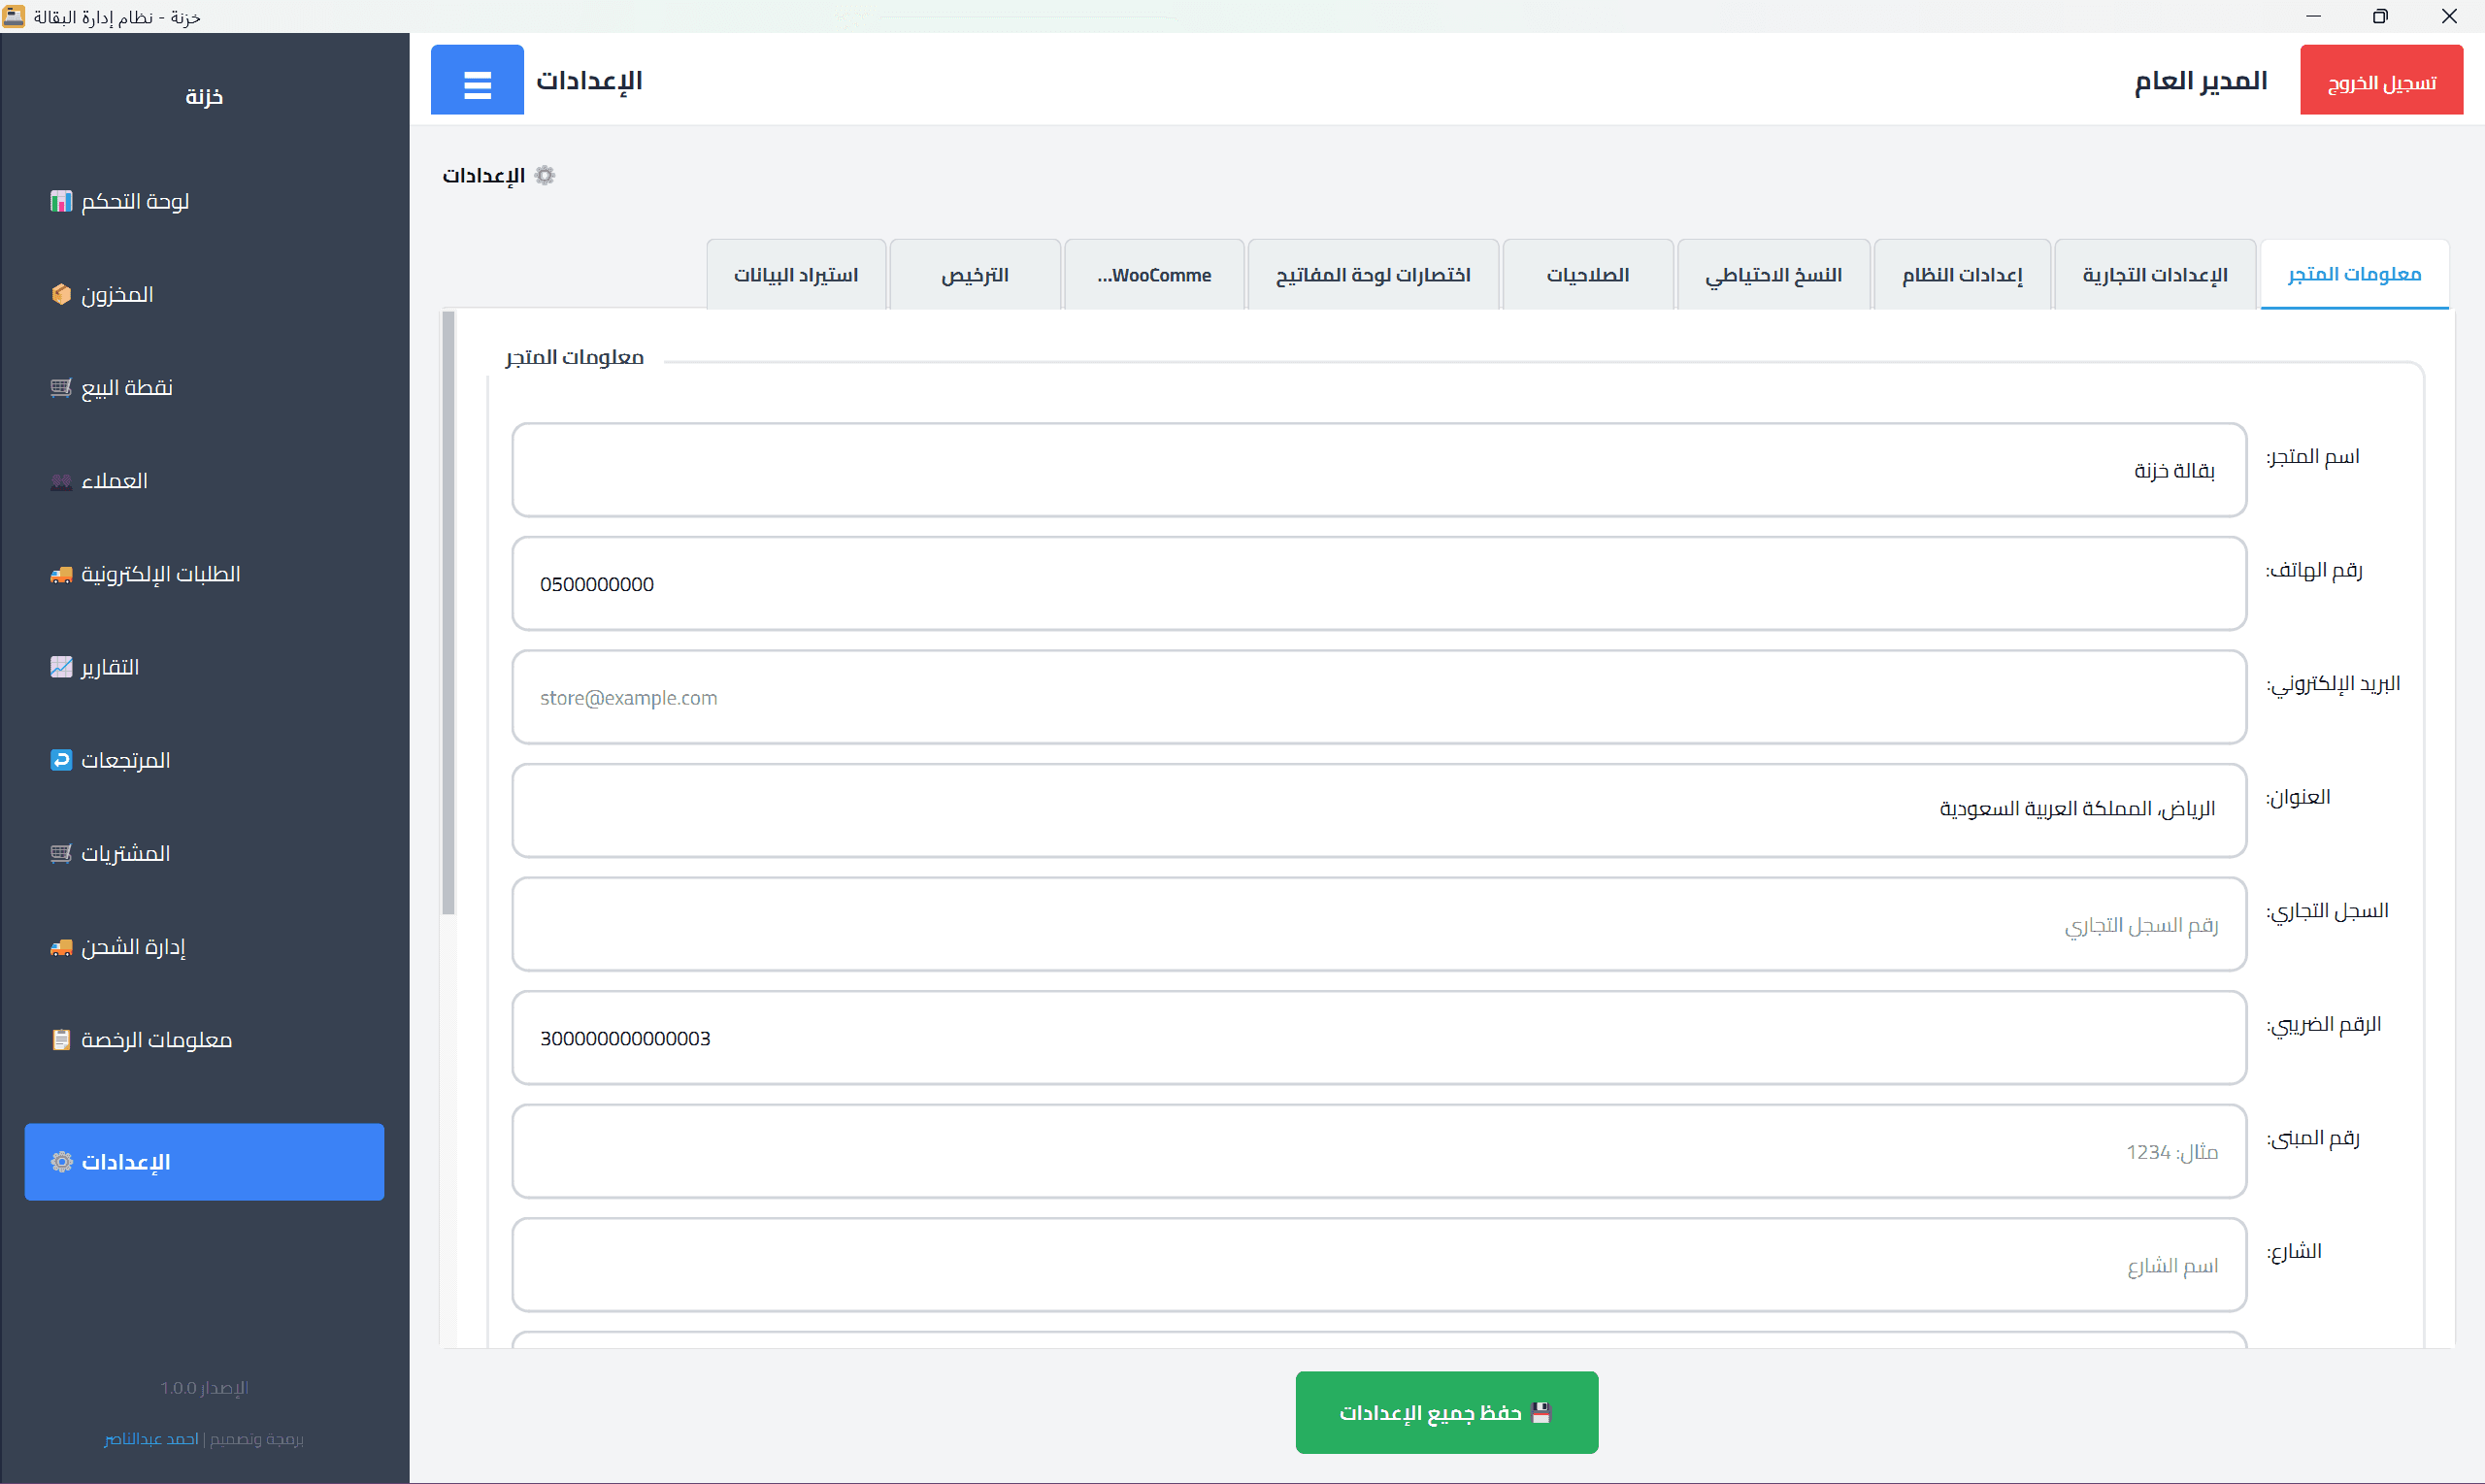The width and height of the screenshot is (2485, 1484).
Task: Click the hamburger menu icon
Action: pos(477,80)
